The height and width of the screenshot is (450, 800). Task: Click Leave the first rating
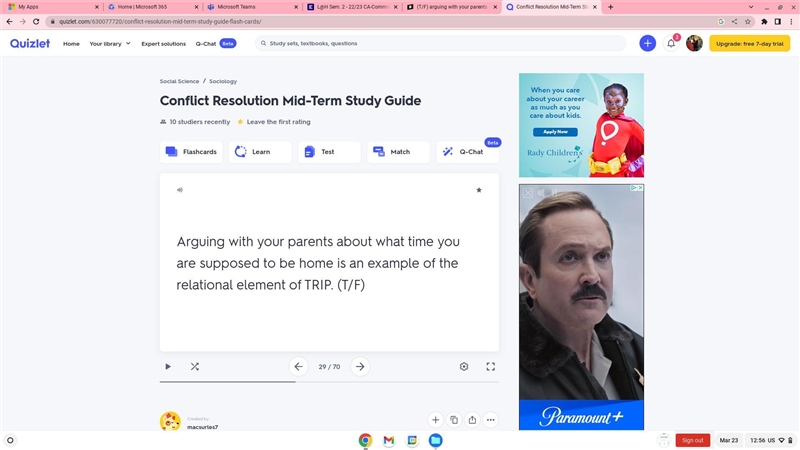[278, 122]
